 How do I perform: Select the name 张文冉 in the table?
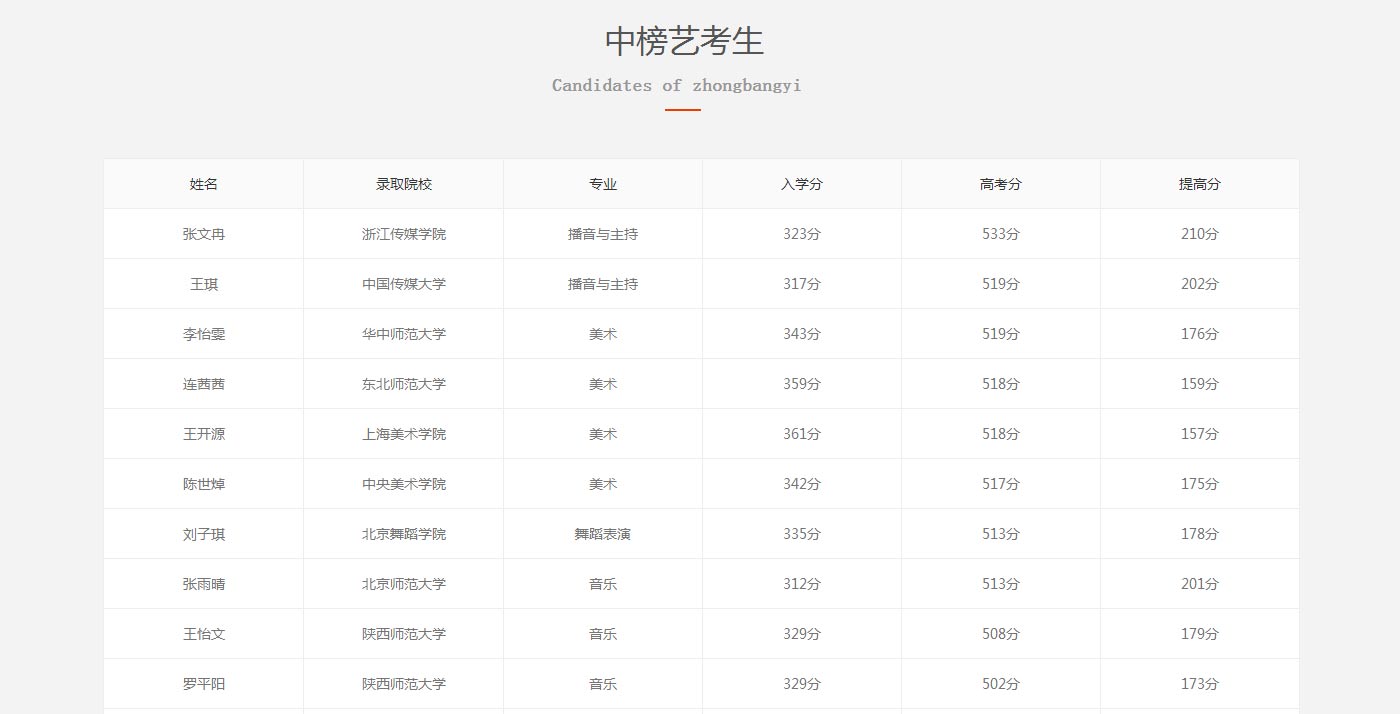(x=203, y=233)
